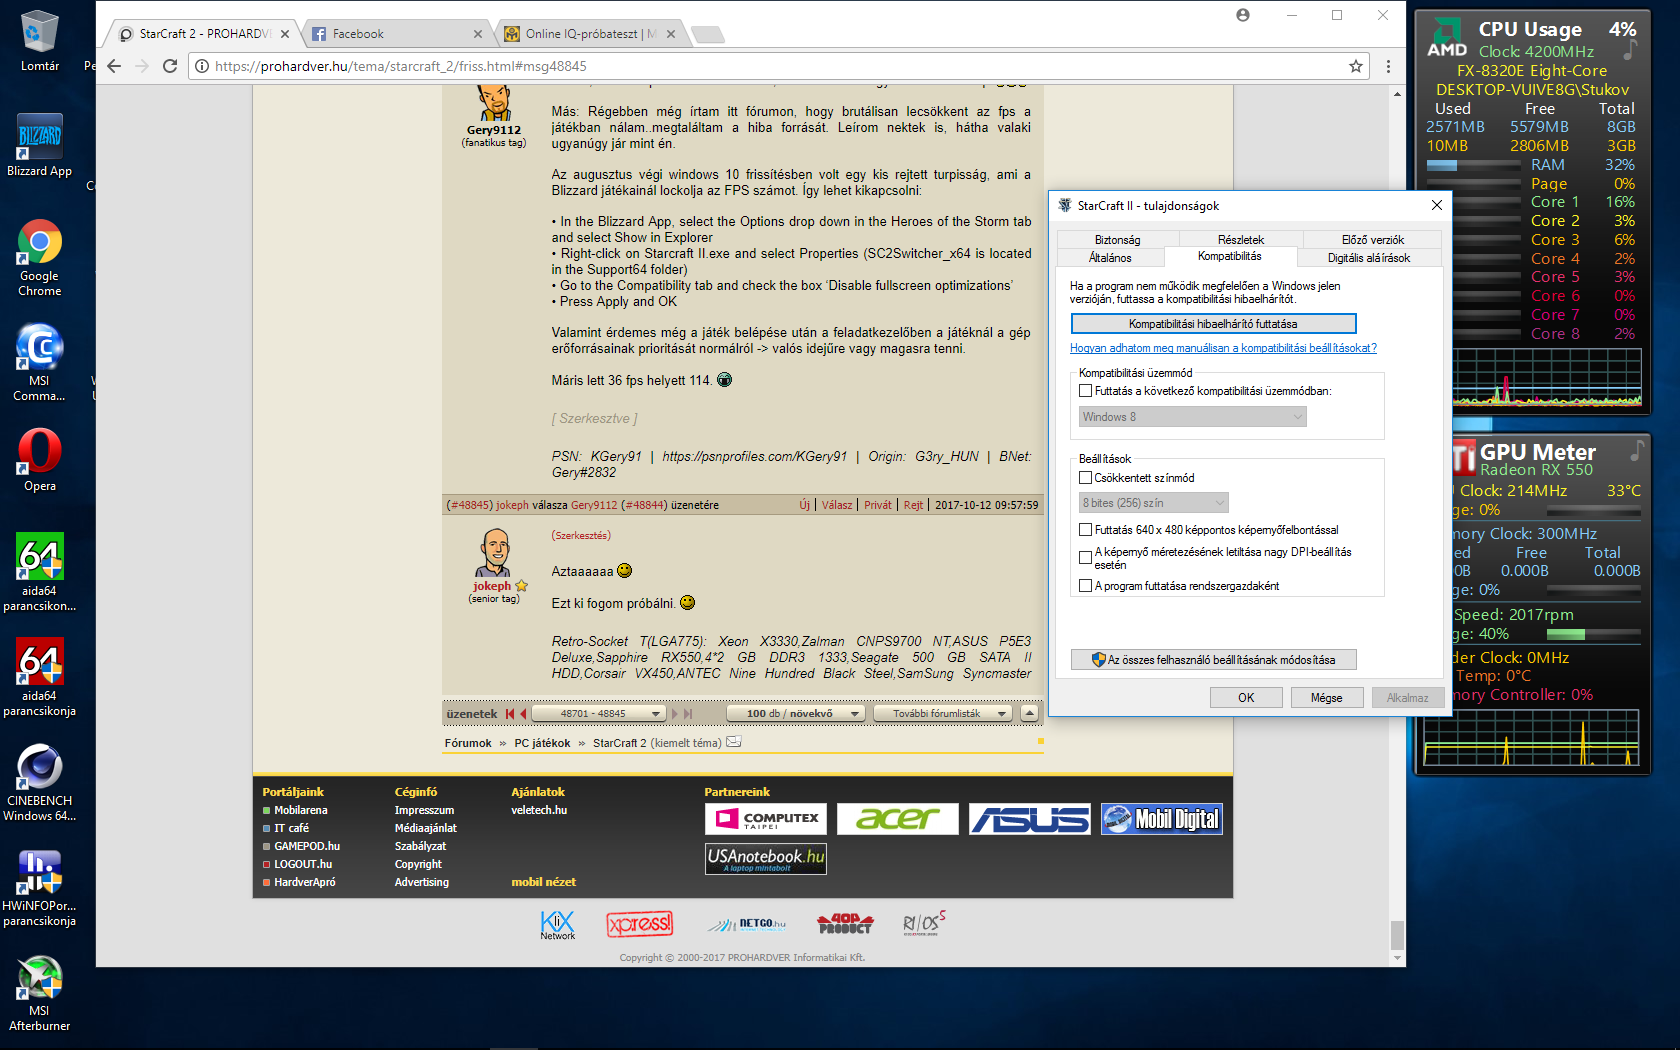Check the high DPI scaling disable checkbox
The height and width of the screenshot is (1050, 1680).
1085,558
